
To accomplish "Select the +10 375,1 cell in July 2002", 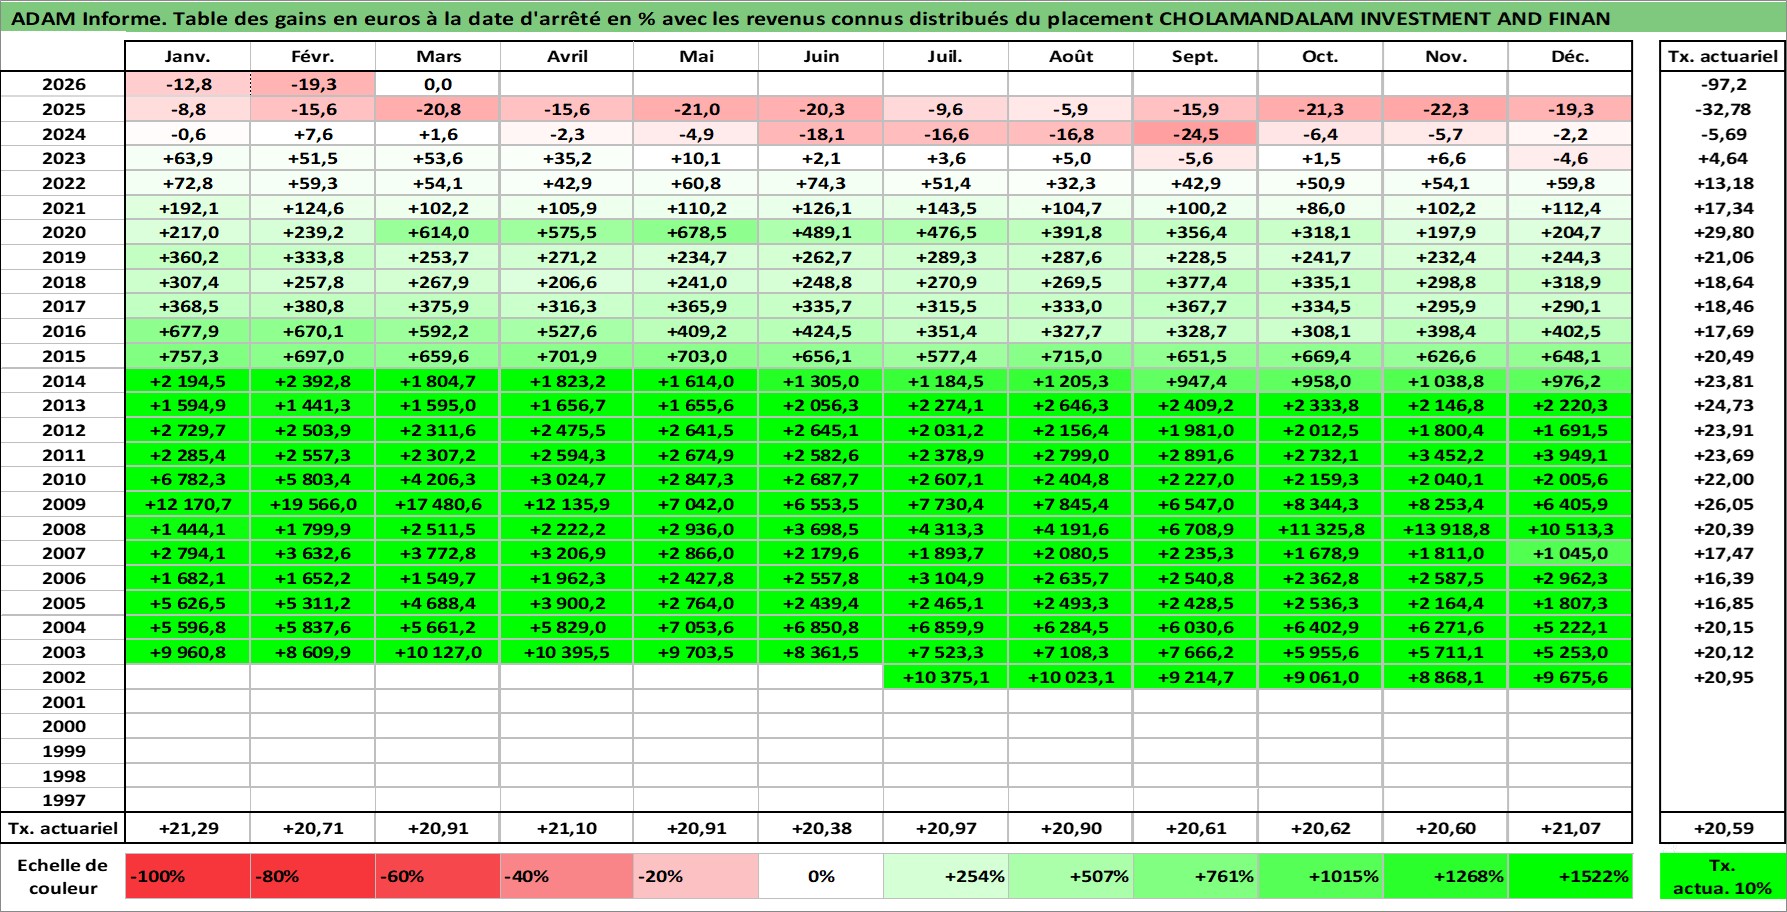I will 946,677.
